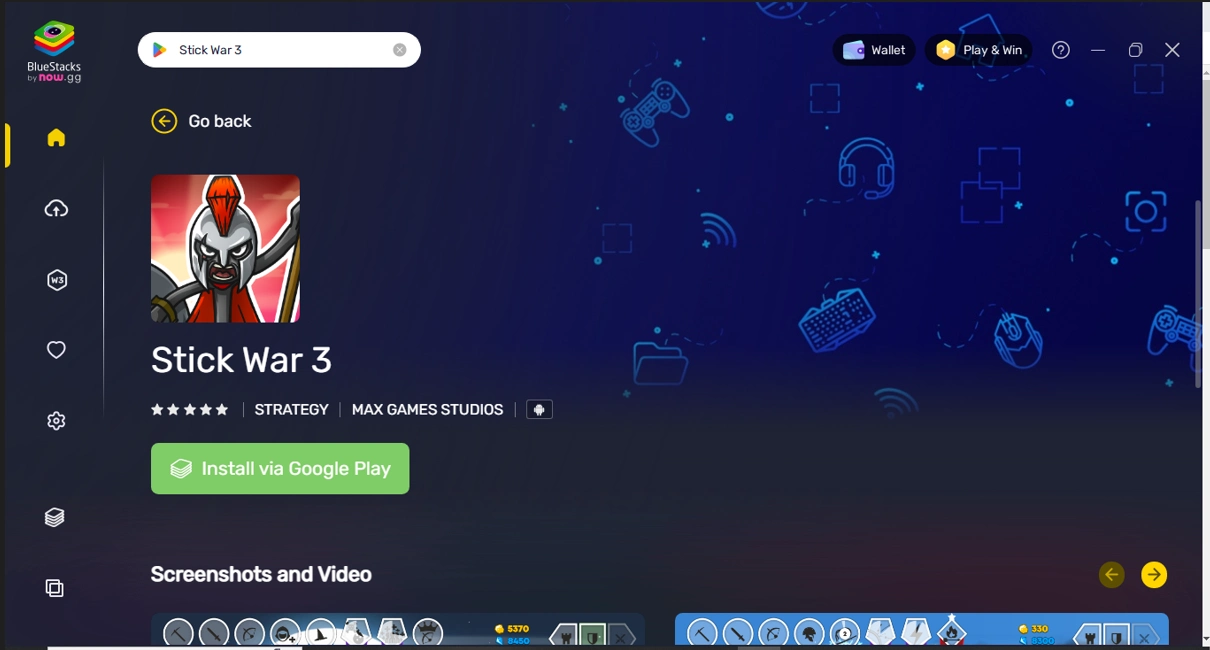Open the screenshot showing 330 gold
Image resolution: width=1210 pixels, height=650 pixels.
922,630
